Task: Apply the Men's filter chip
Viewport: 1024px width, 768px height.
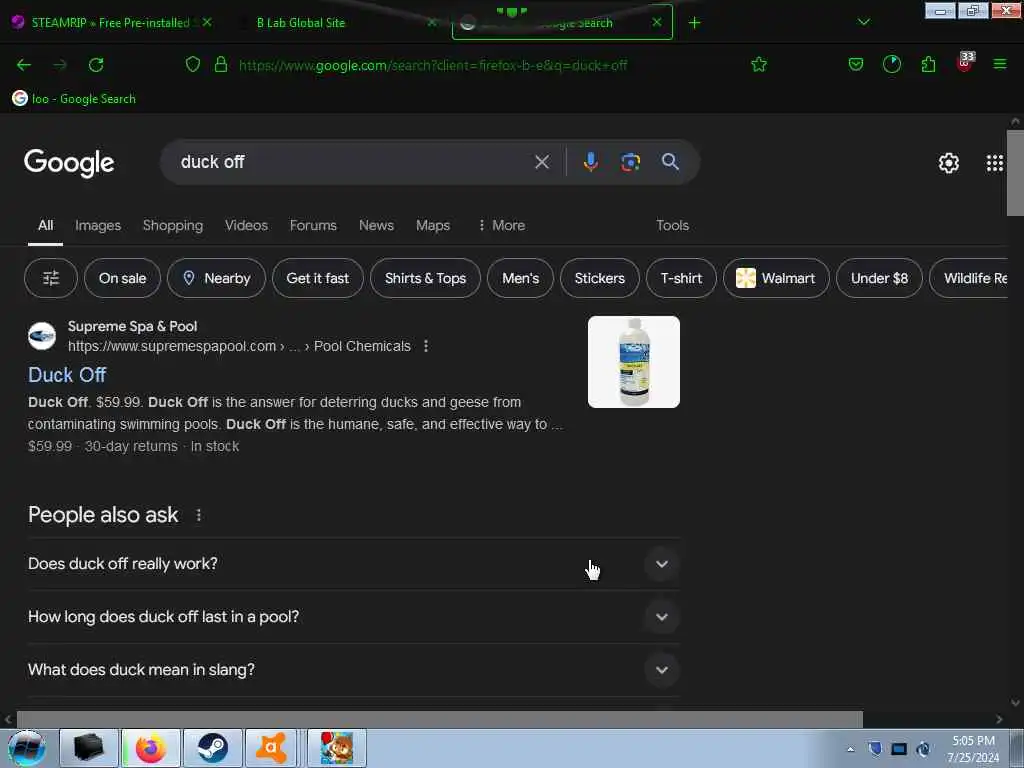Action: click(x=520, y=278)
